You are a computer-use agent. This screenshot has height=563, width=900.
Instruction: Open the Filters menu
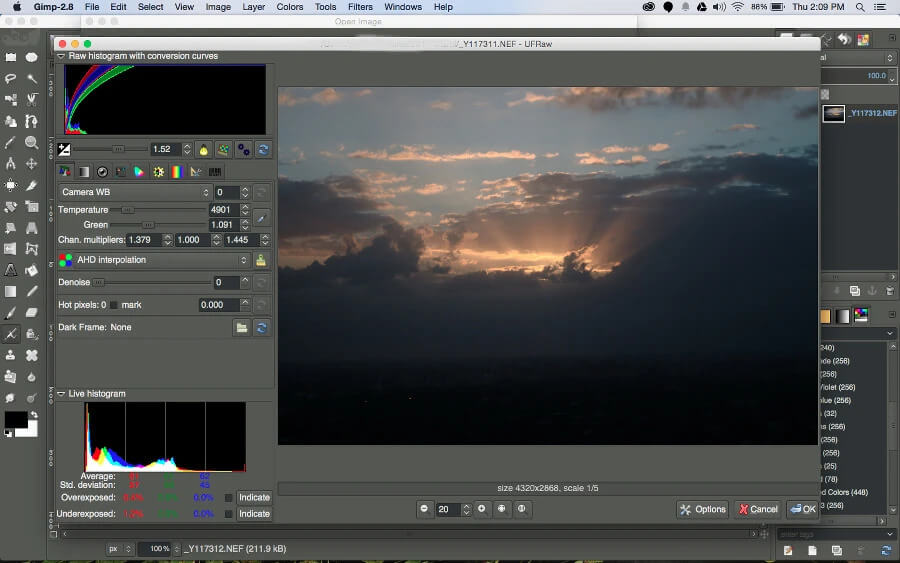360,7
